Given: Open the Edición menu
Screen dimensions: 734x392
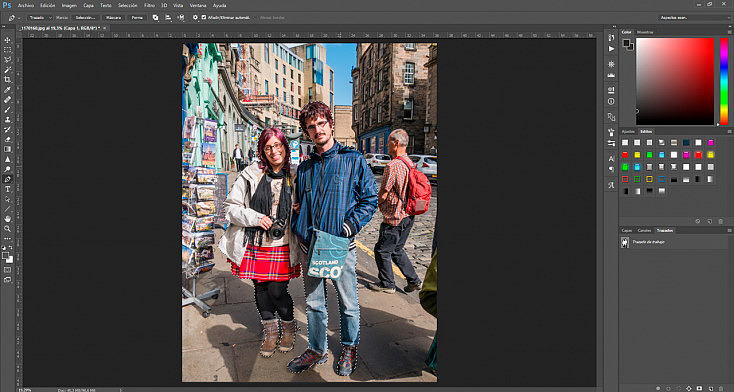Looking at the screenshot, I should click(x=47, y=6).
